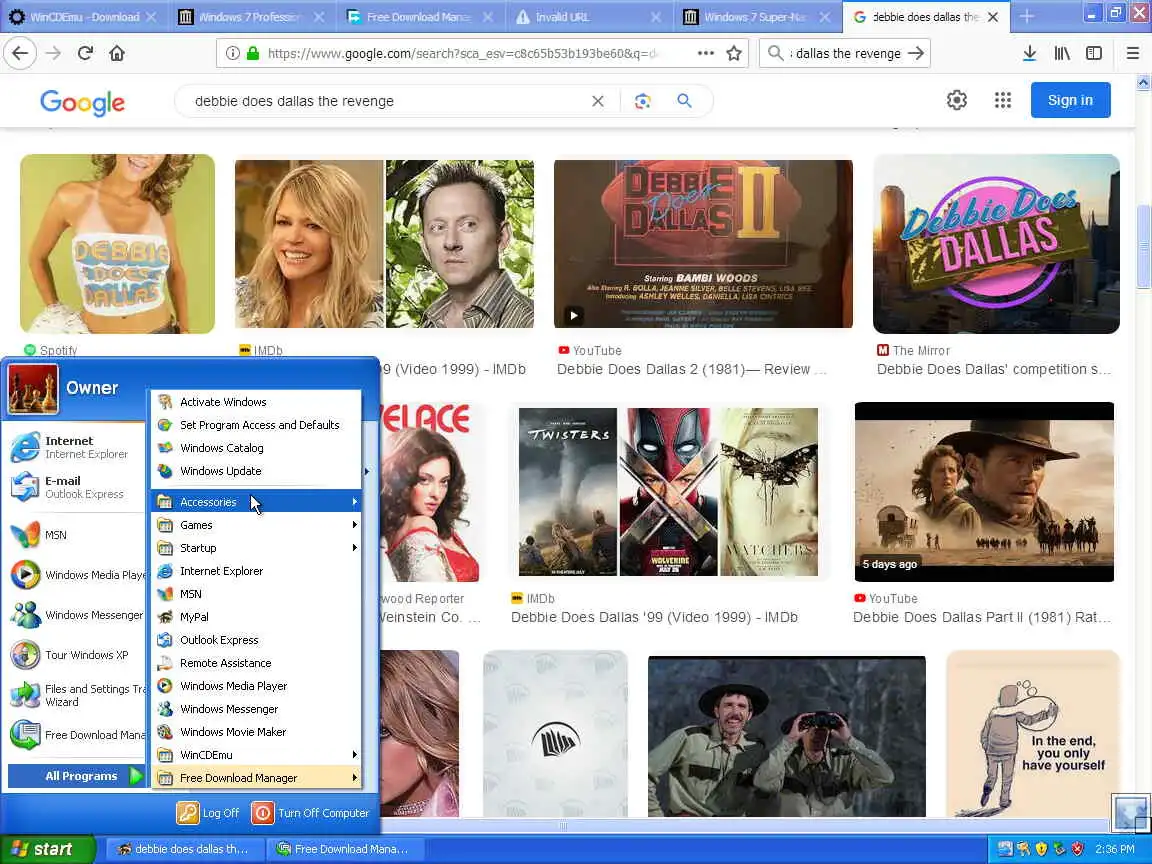Screen dimensions: 1152x864
Task: Click the browser forward arrow button
Action: (x=53, y=53)
